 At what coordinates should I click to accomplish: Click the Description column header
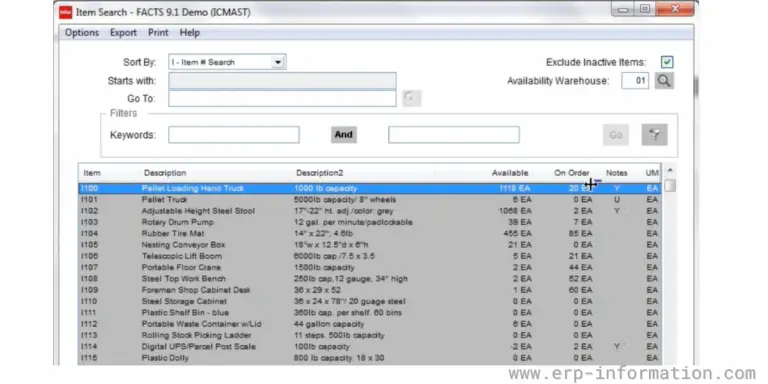coord(165,173)
